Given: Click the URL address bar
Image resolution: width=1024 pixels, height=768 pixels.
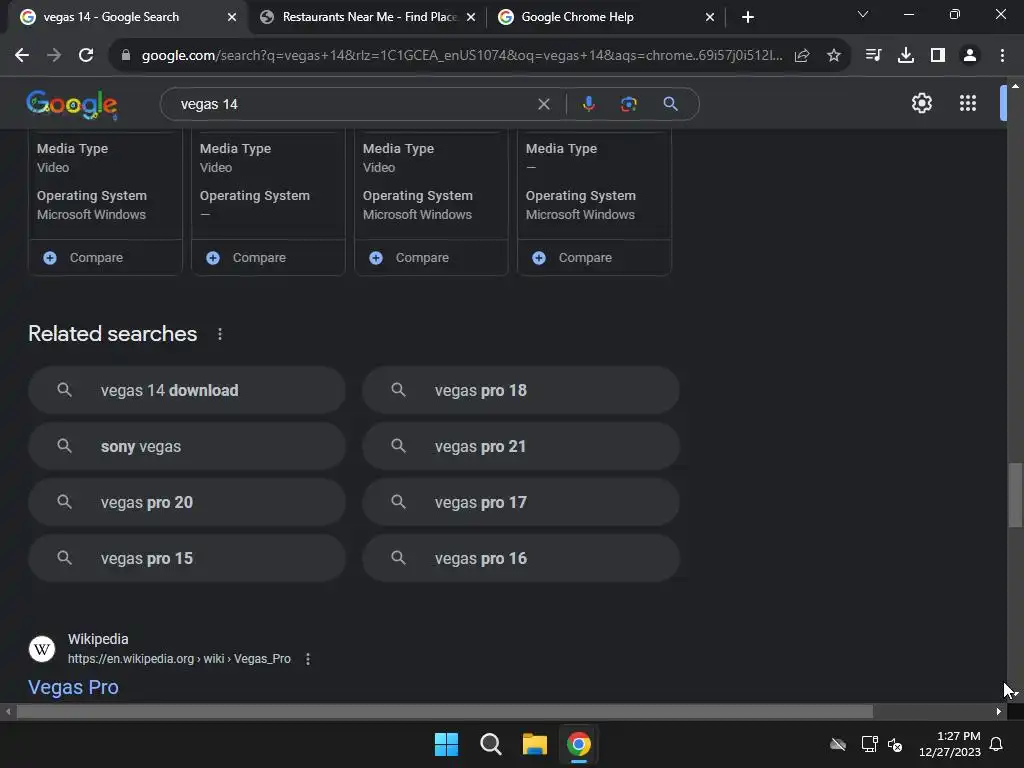Looking at the screenshot, I should tap(461, 56).
